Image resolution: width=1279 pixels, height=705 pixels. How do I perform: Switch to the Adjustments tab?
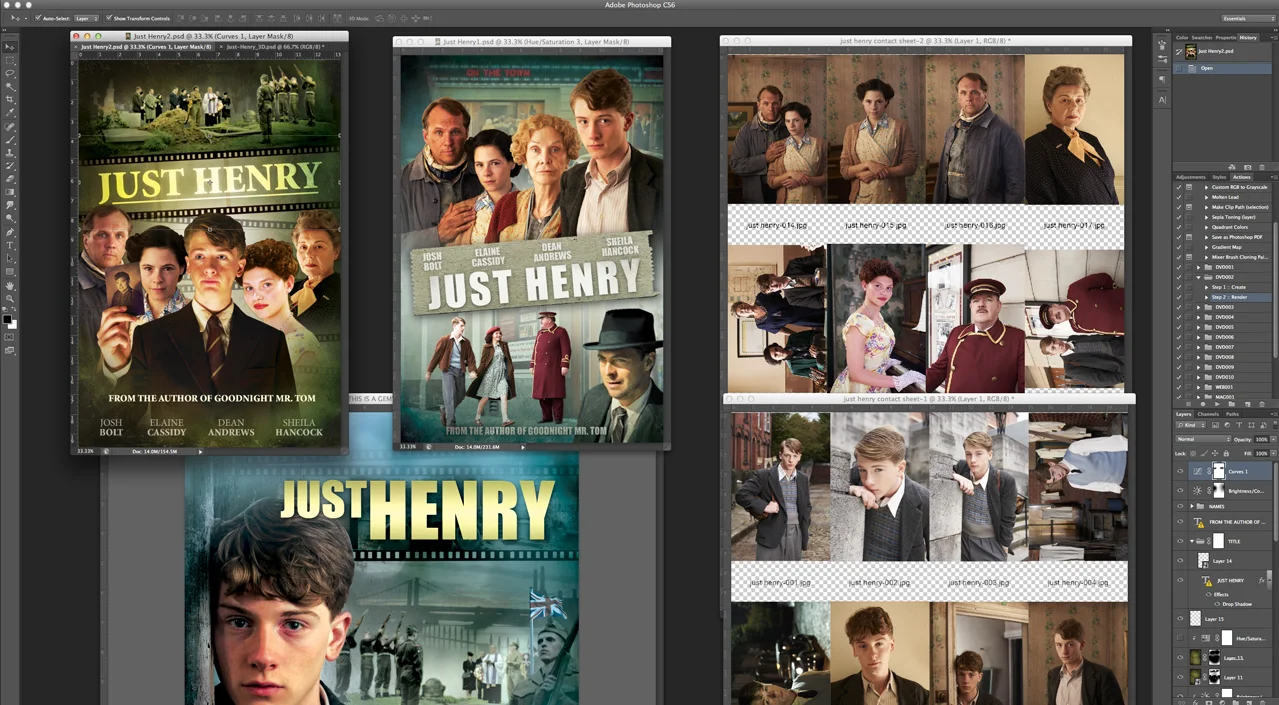(1191, 177)
